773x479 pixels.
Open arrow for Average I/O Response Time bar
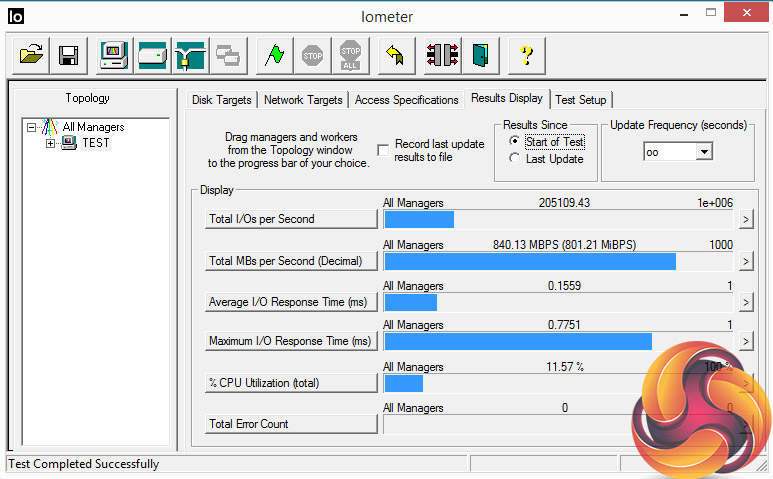click(746, 302)
